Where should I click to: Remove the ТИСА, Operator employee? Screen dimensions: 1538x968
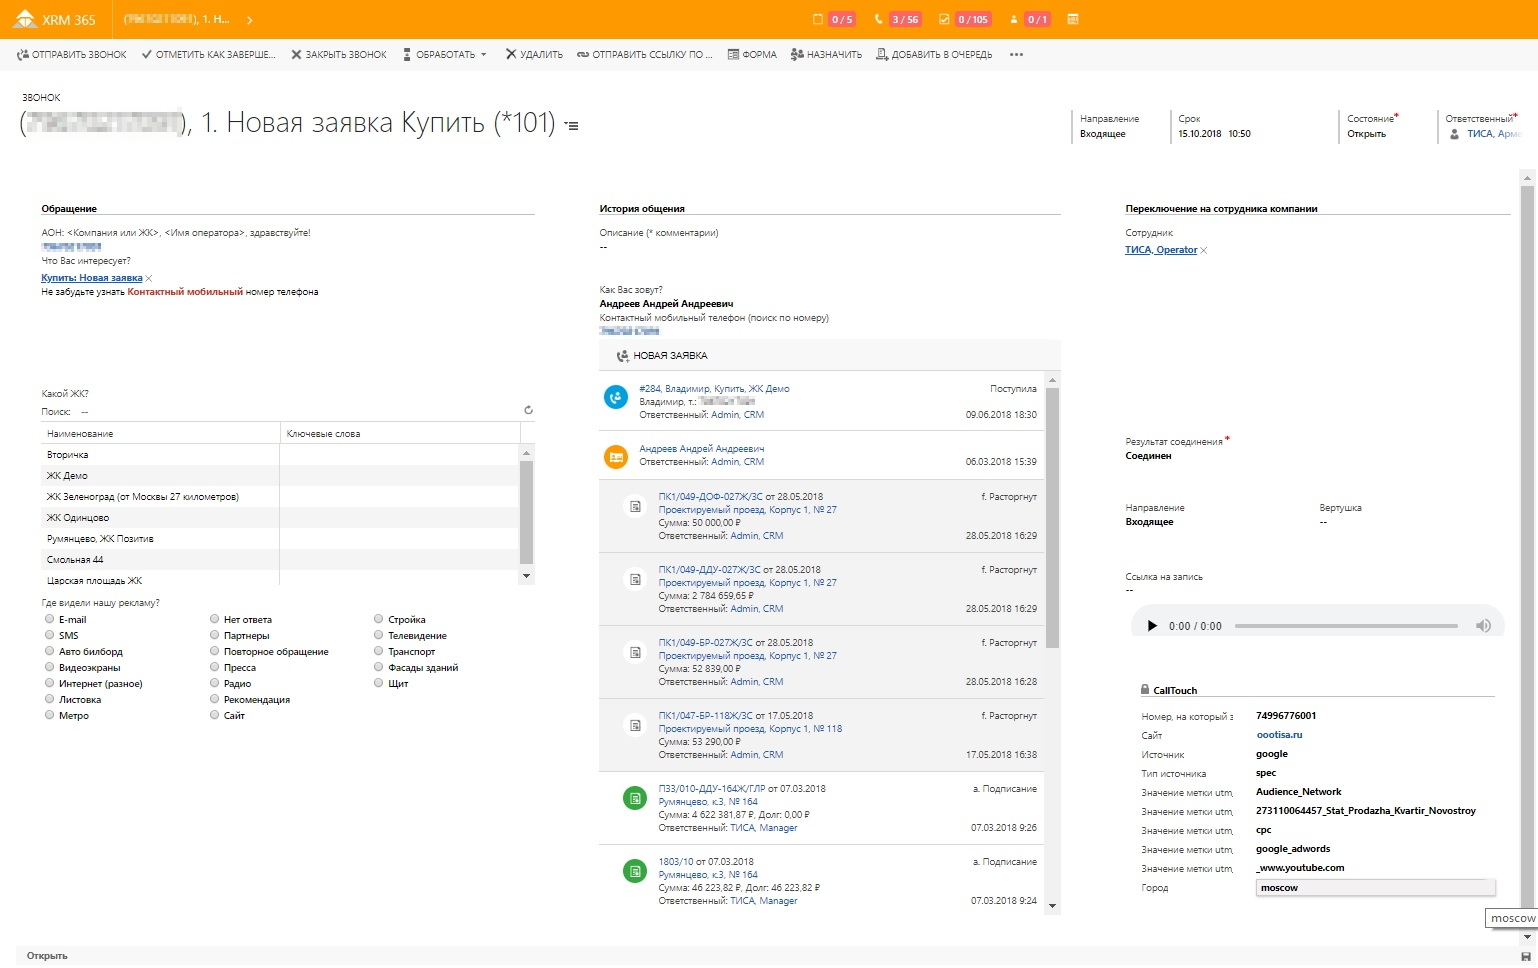click(1204, 251)
